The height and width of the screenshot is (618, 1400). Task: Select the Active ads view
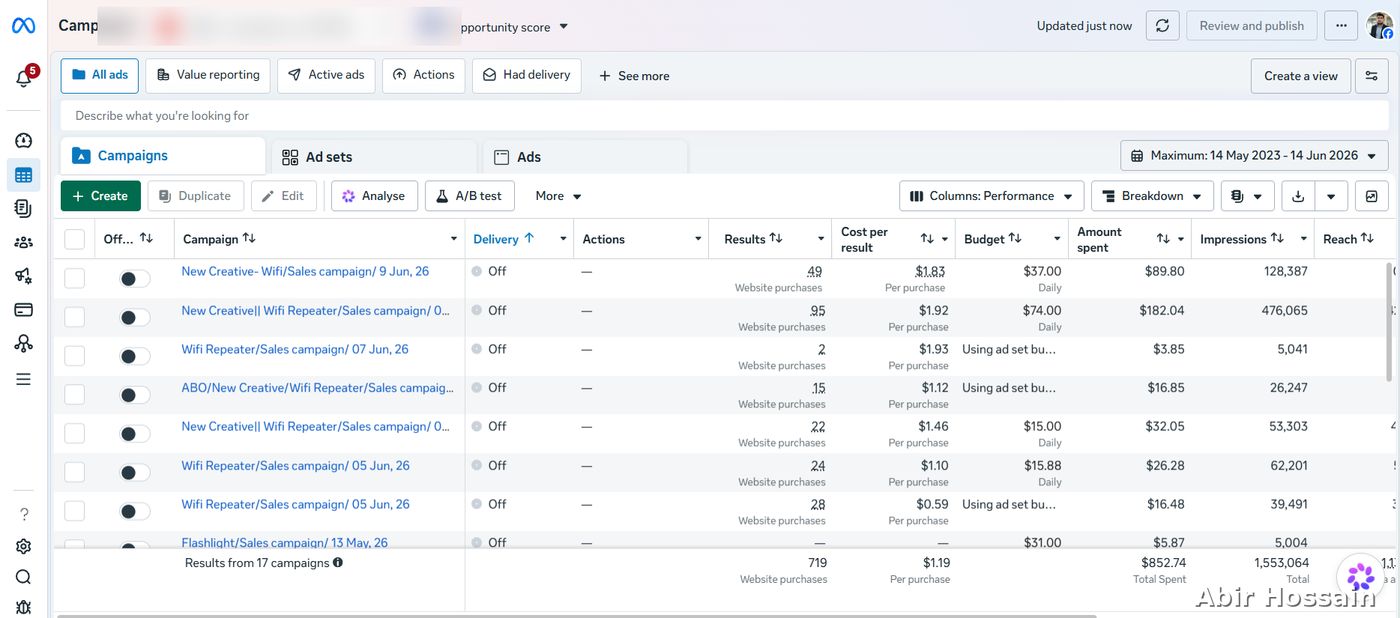(326, 75)
